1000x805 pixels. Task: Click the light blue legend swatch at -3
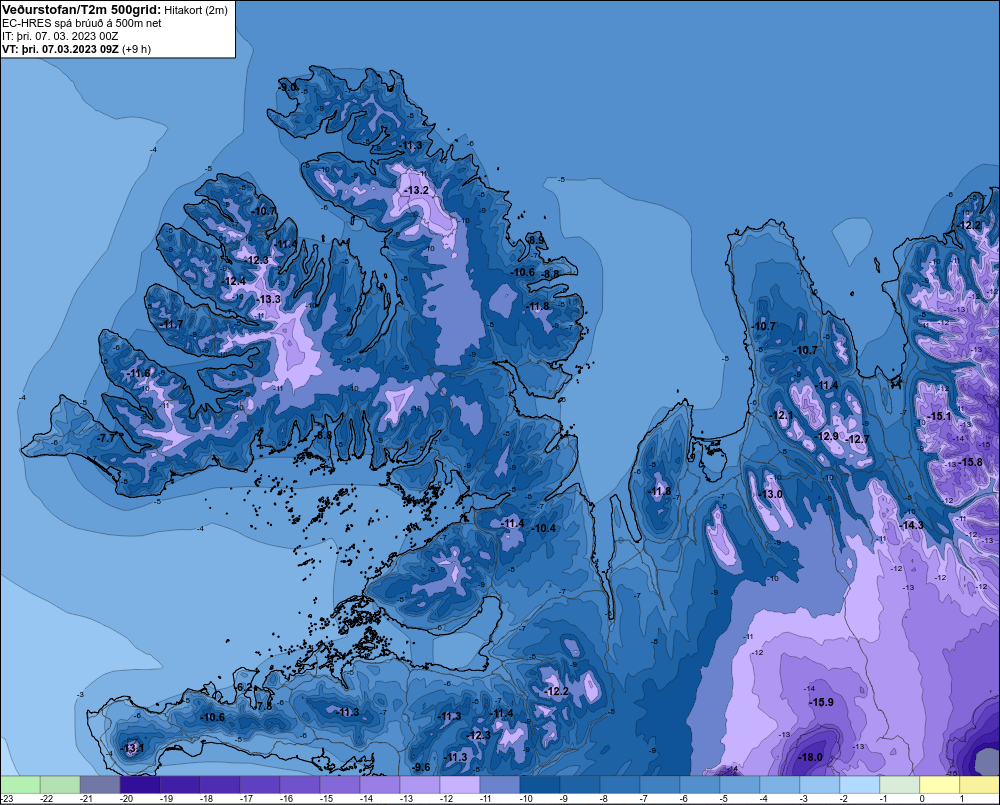point(820,785)
